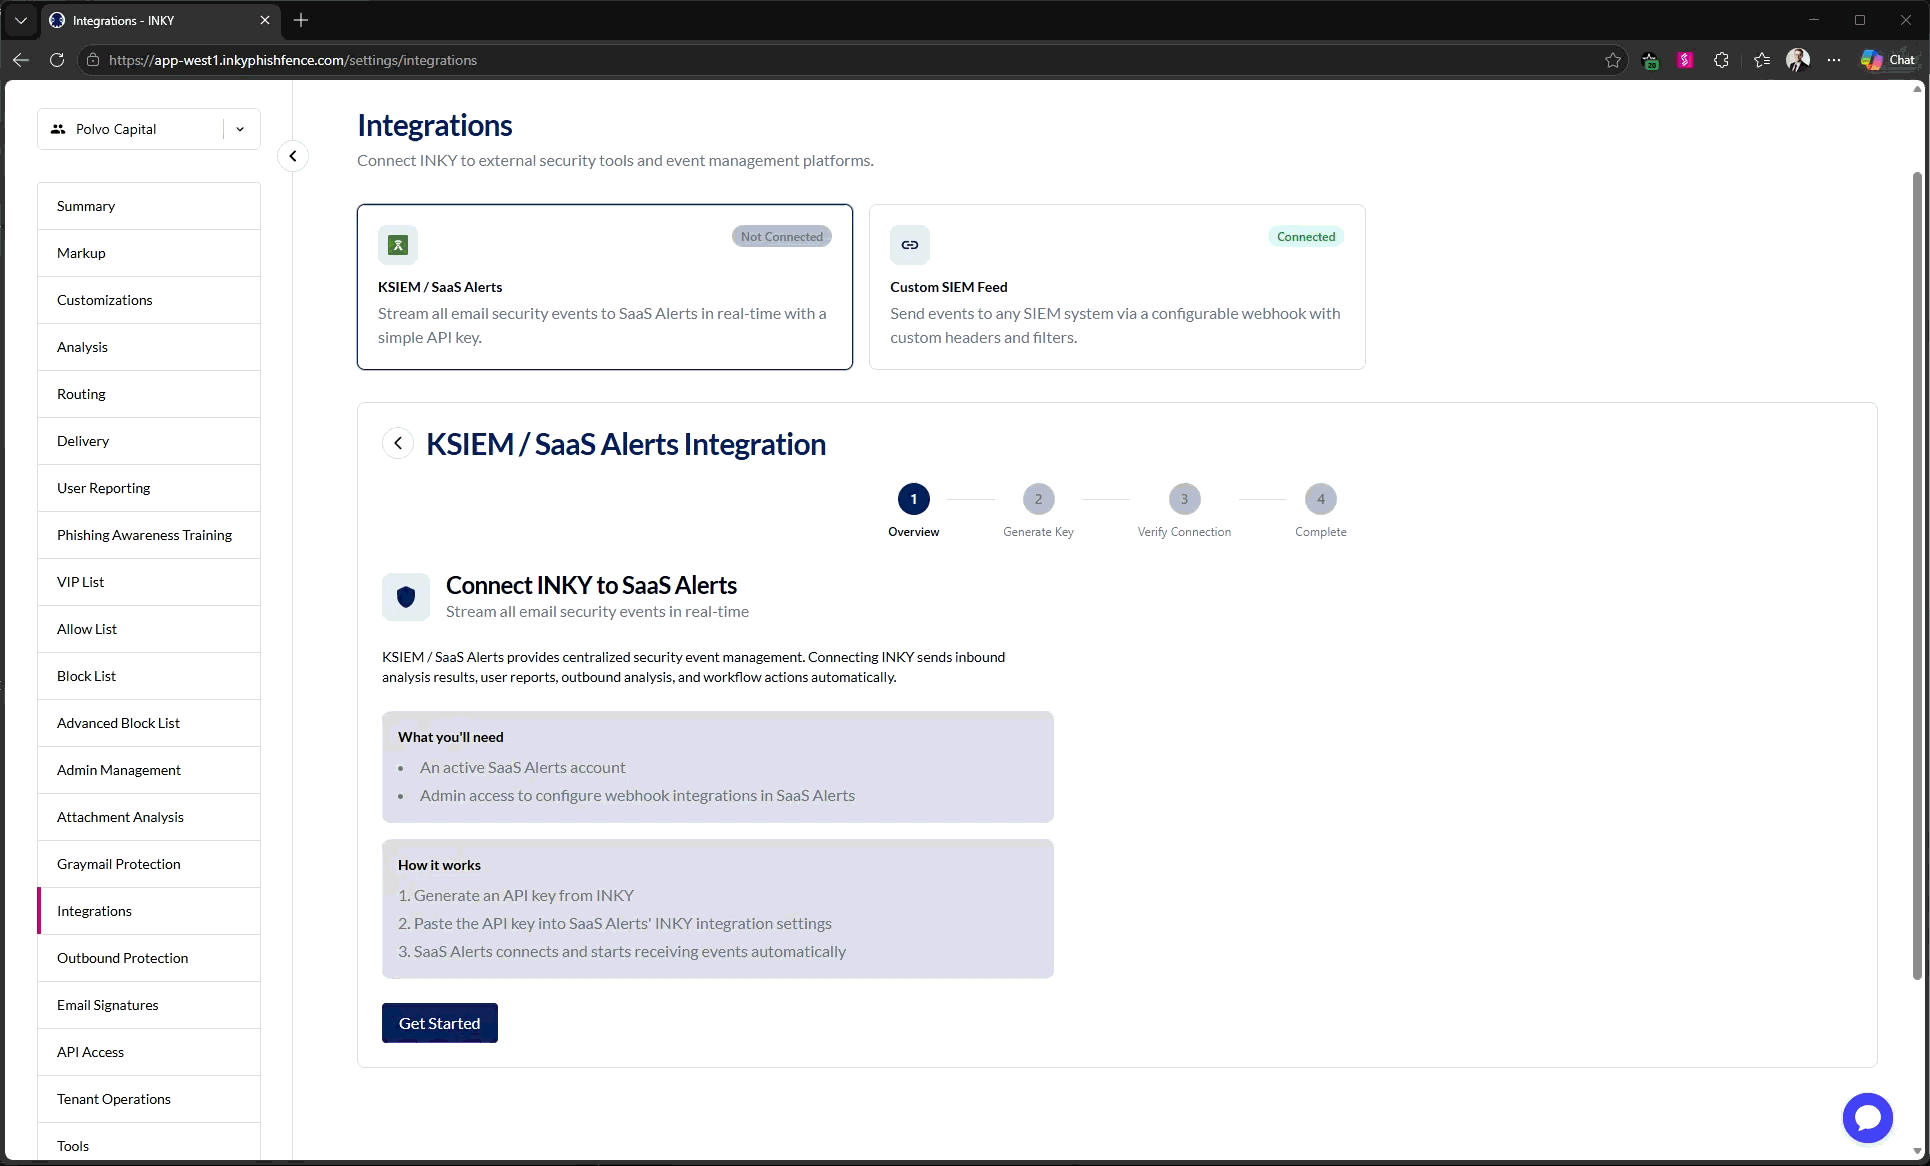Open Analysis in the sidebar
Viewport: 1930px width, 1166px height.
tap(149, 347)
